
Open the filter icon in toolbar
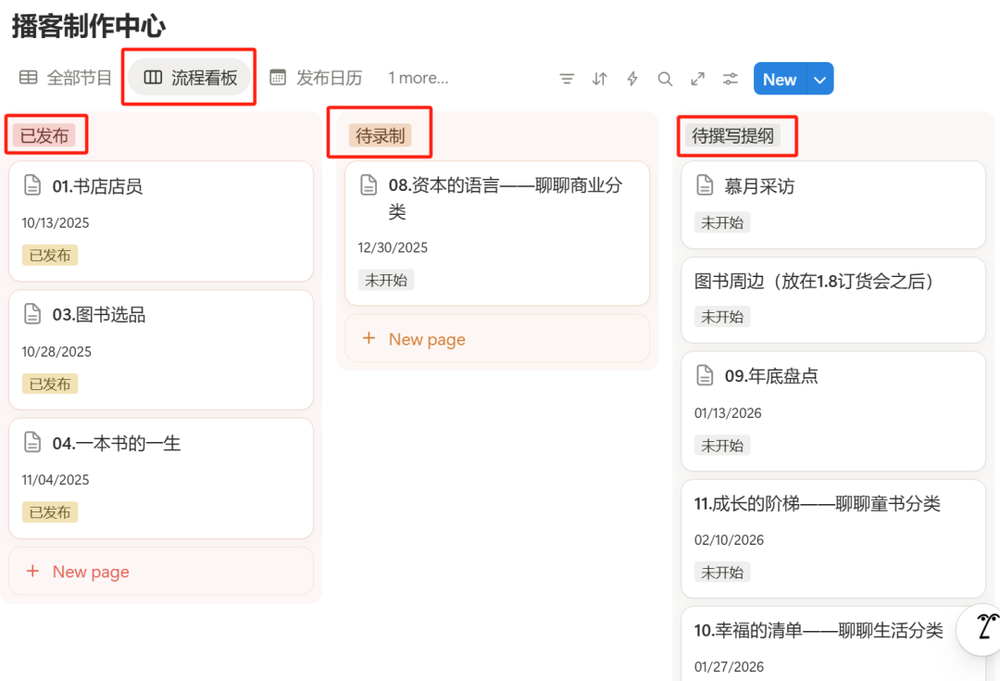click(x=567, y=79)
